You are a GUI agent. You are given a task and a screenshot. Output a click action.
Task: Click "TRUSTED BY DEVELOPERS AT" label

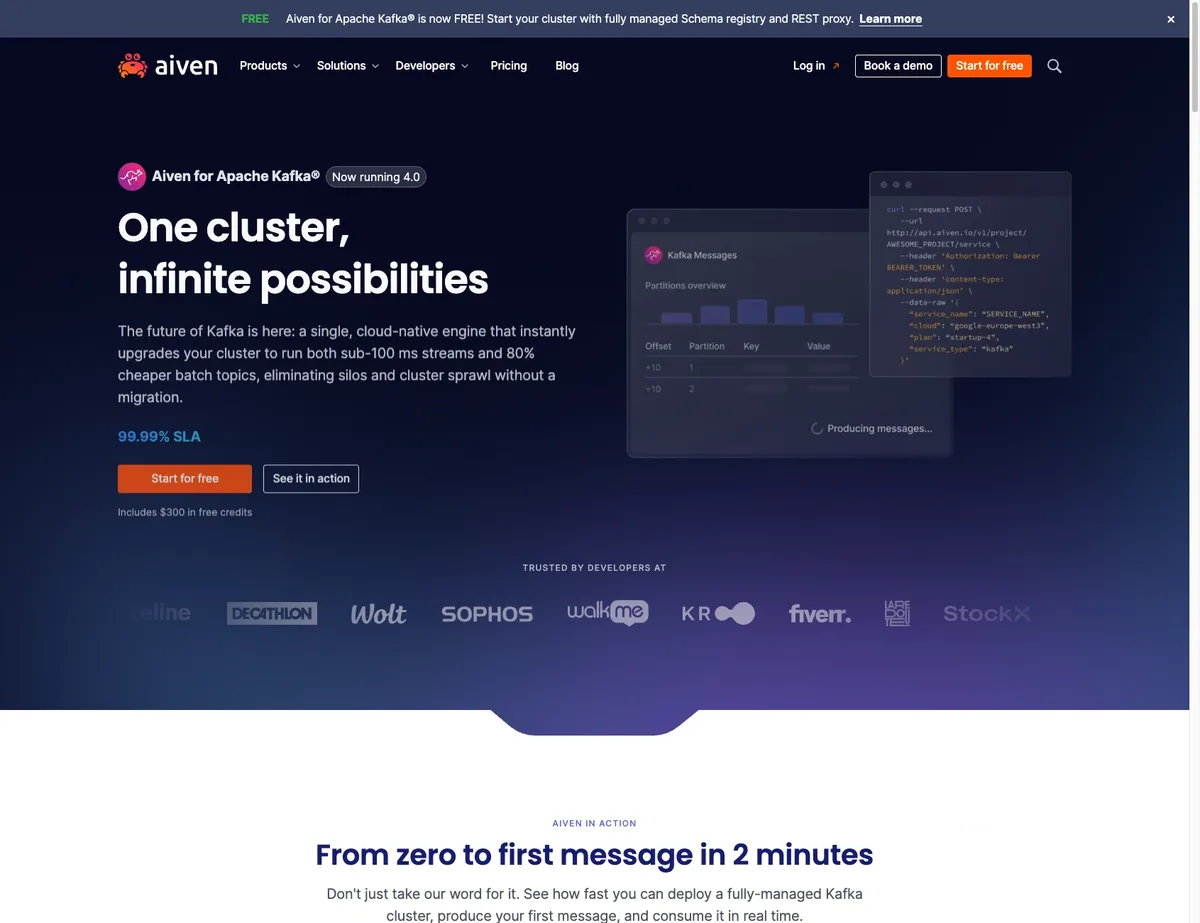[594, 568]
